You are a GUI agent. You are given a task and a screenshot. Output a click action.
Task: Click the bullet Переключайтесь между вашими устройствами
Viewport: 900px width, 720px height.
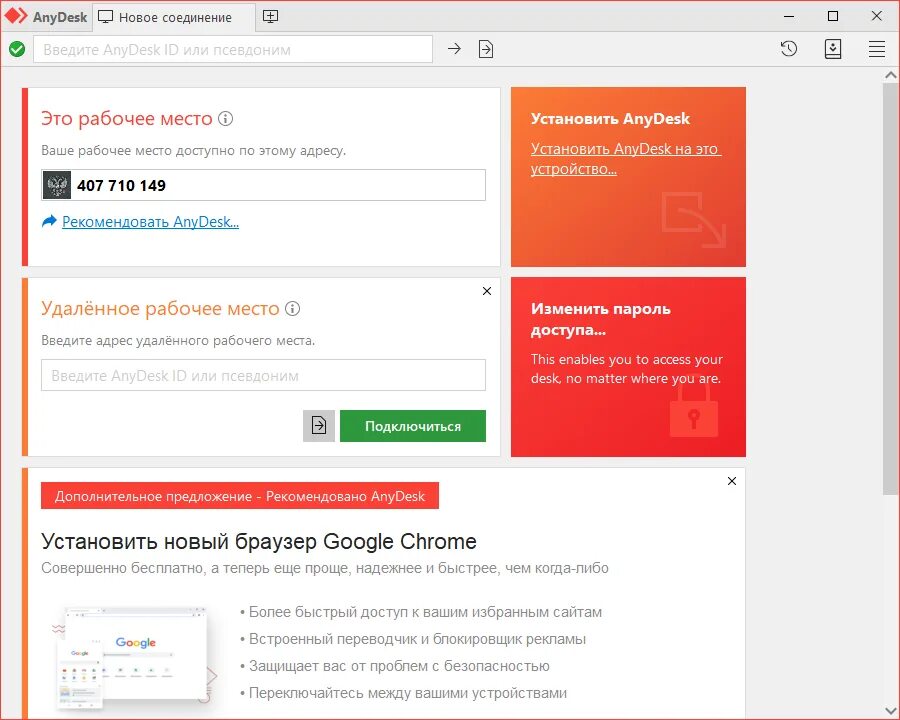click(x=403, y=692)
